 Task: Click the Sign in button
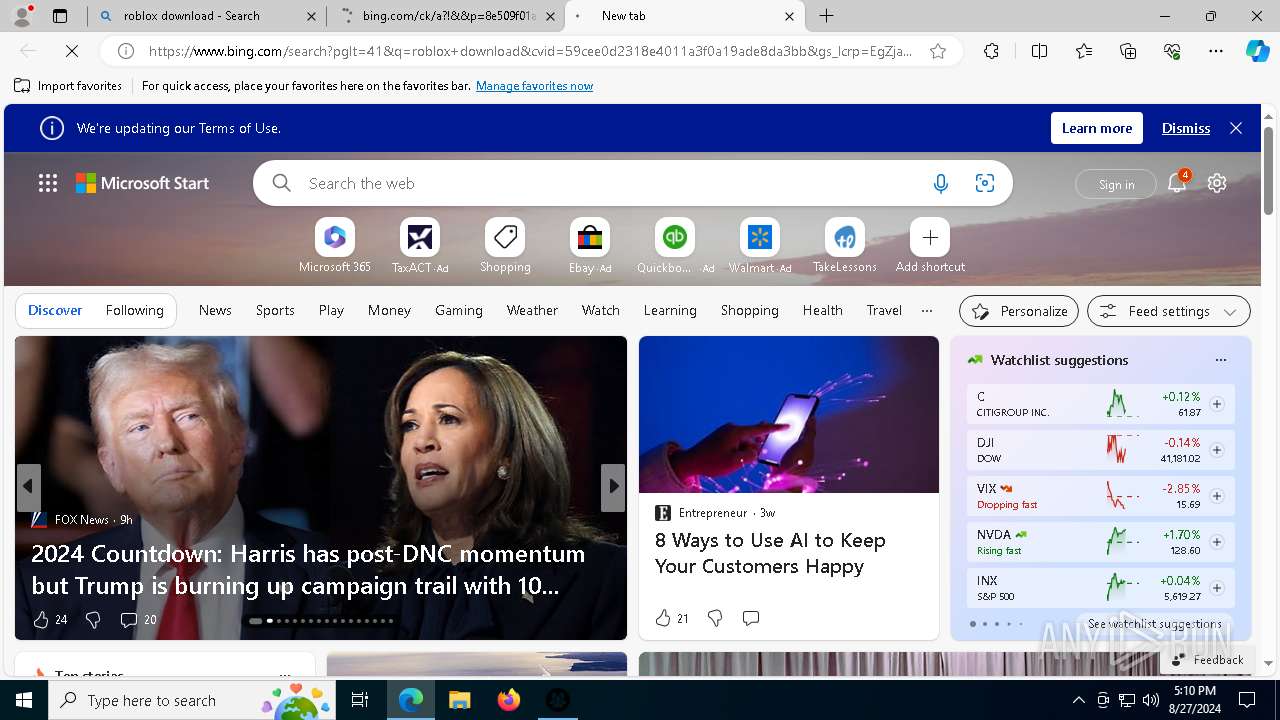pyautogui.click(x=1116, y=184)
